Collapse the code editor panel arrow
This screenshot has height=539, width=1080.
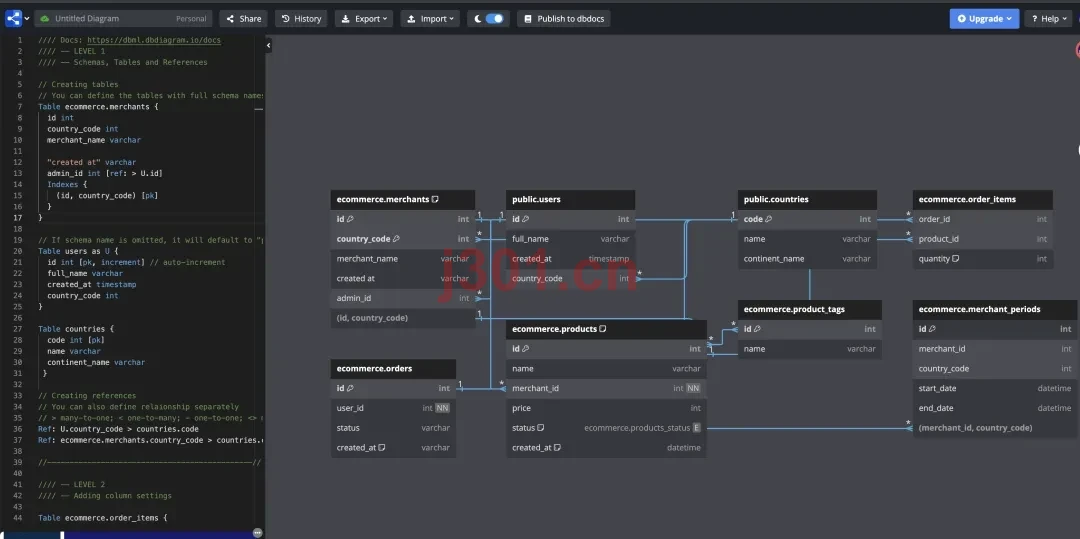click(x=269, y=45)
